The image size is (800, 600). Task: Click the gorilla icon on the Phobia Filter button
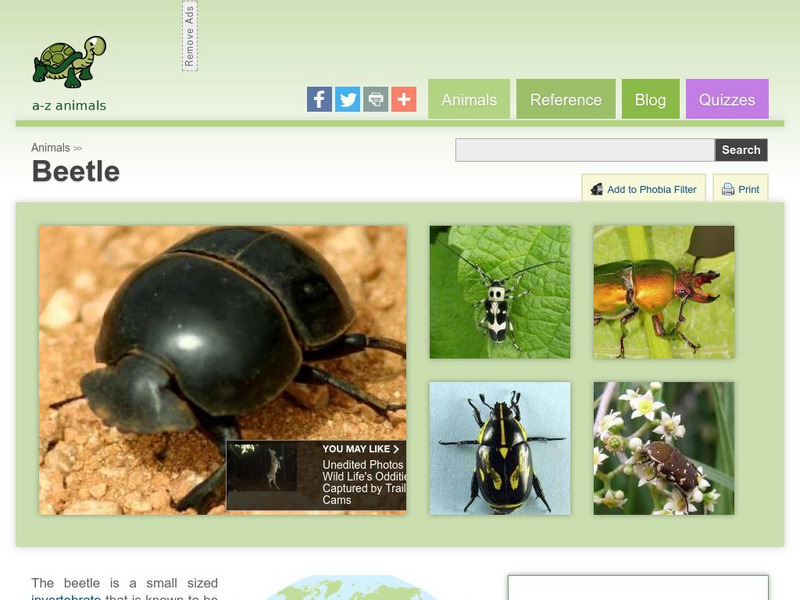click(x=597, y=188)
